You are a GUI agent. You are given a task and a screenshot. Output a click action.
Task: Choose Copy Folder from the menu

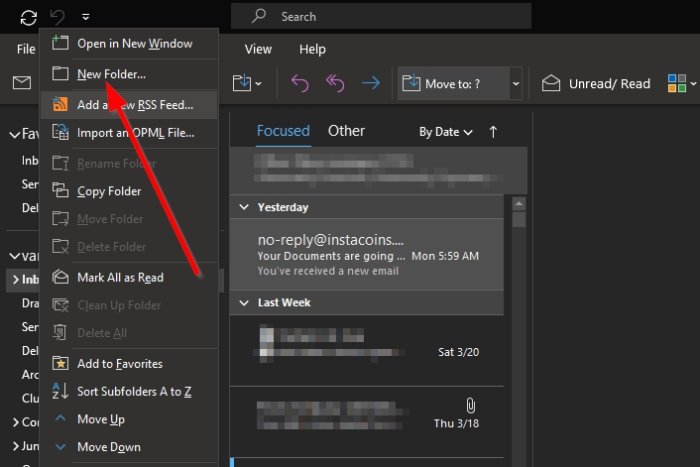pos(129,191)
